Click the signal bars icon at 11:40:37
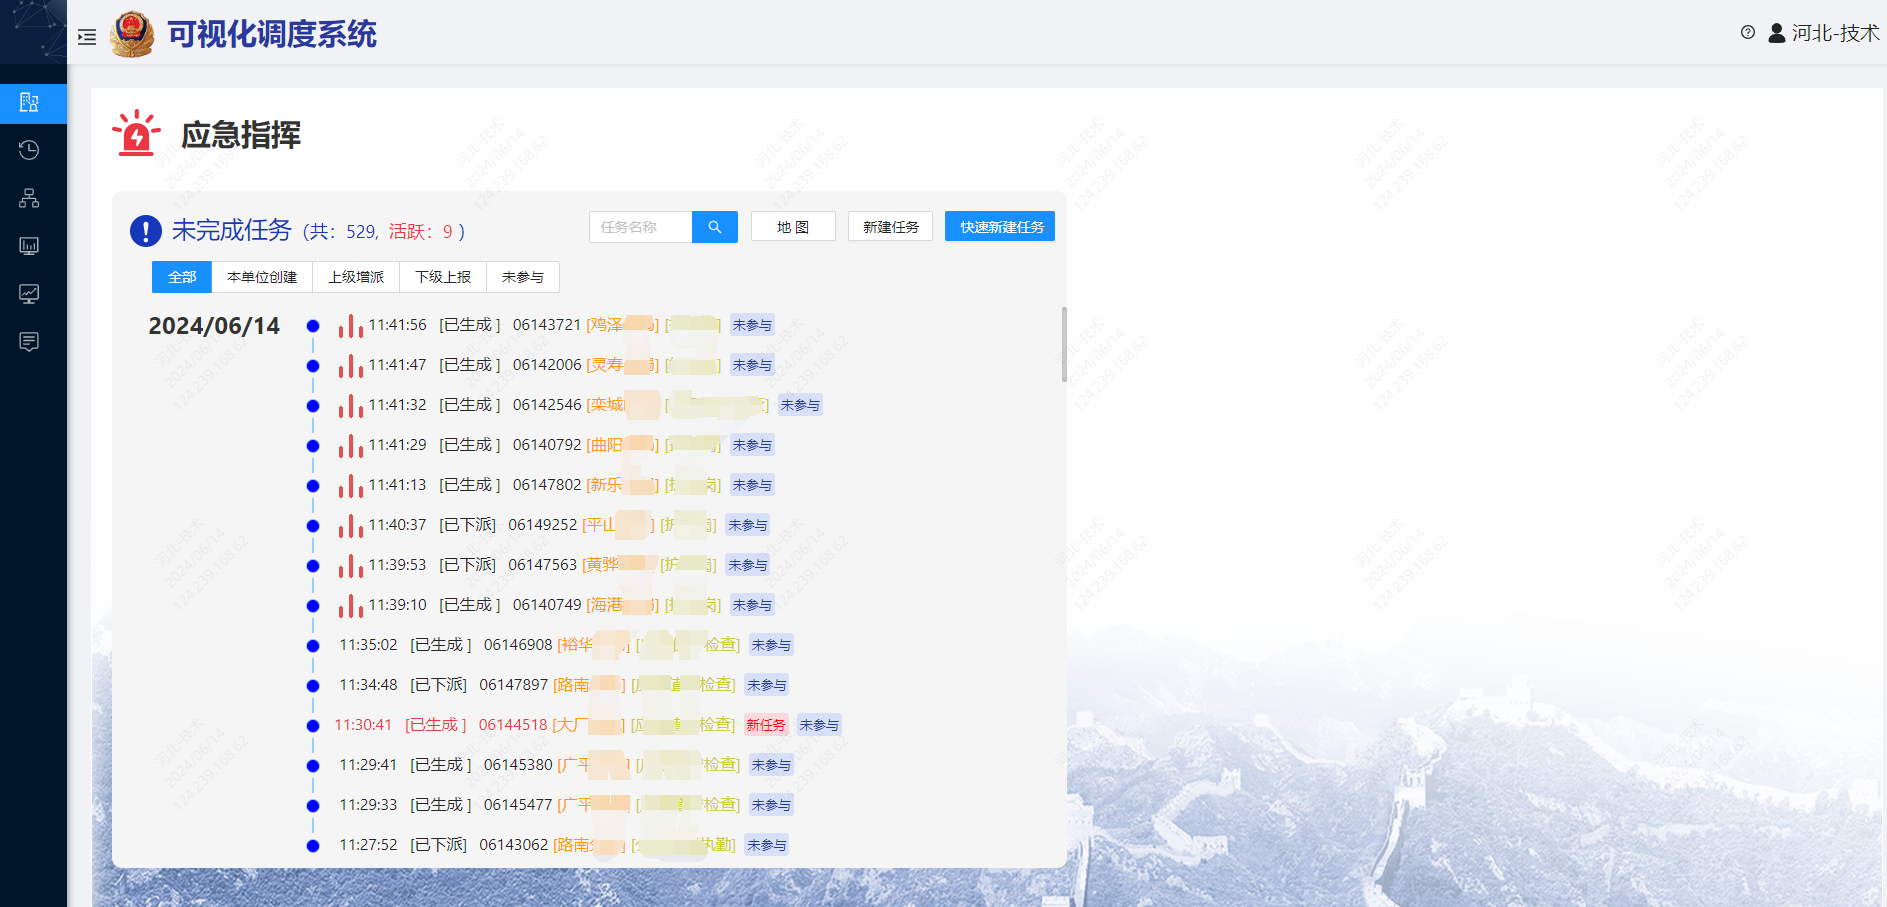This screenshot has height=907, width=1887. 350,526
